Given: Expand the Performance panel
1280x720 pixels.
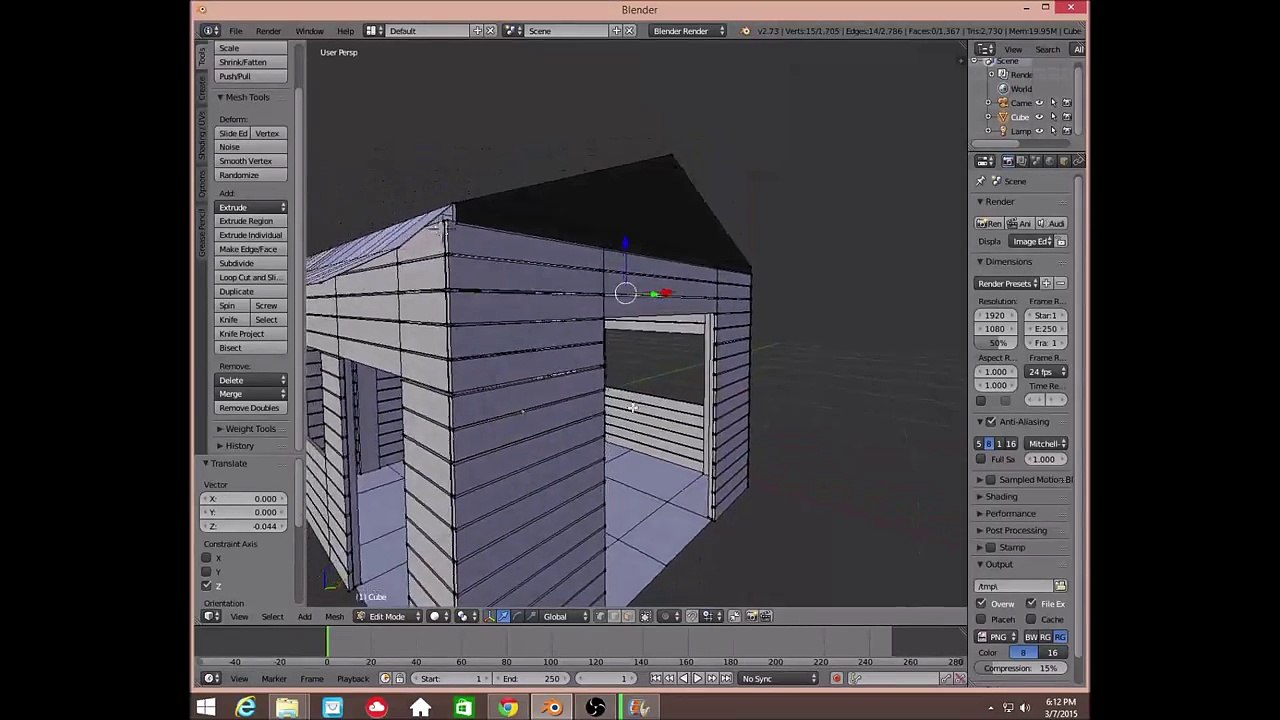Looking at the screenshot, I should [x=1009, y=514].
